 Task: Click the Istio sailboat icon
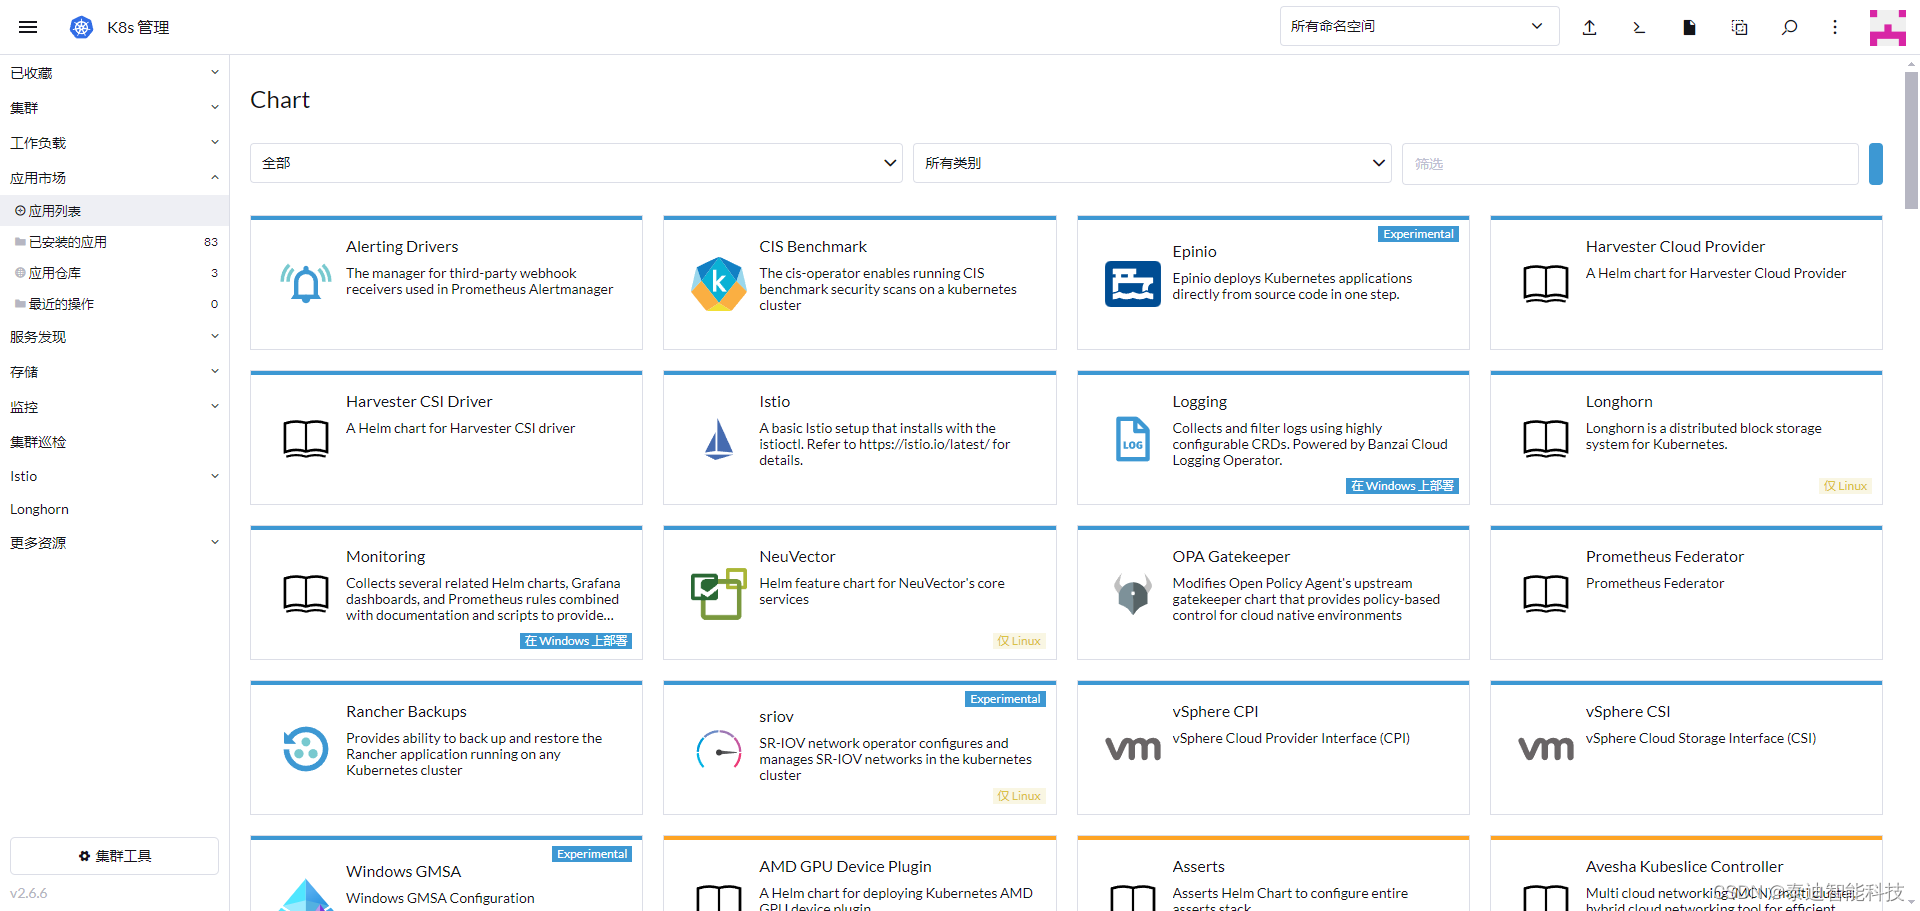tap(719, 438)
